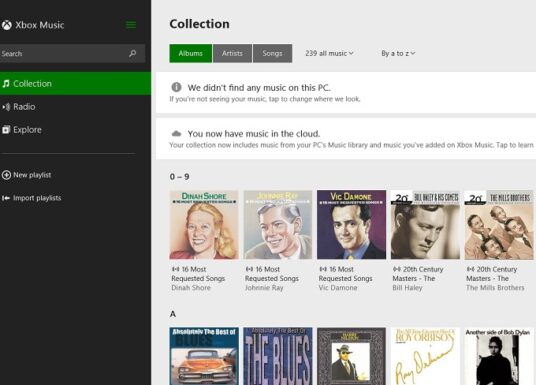Click the Xbox logo icon
536x385 pixels.
[6, 25]
